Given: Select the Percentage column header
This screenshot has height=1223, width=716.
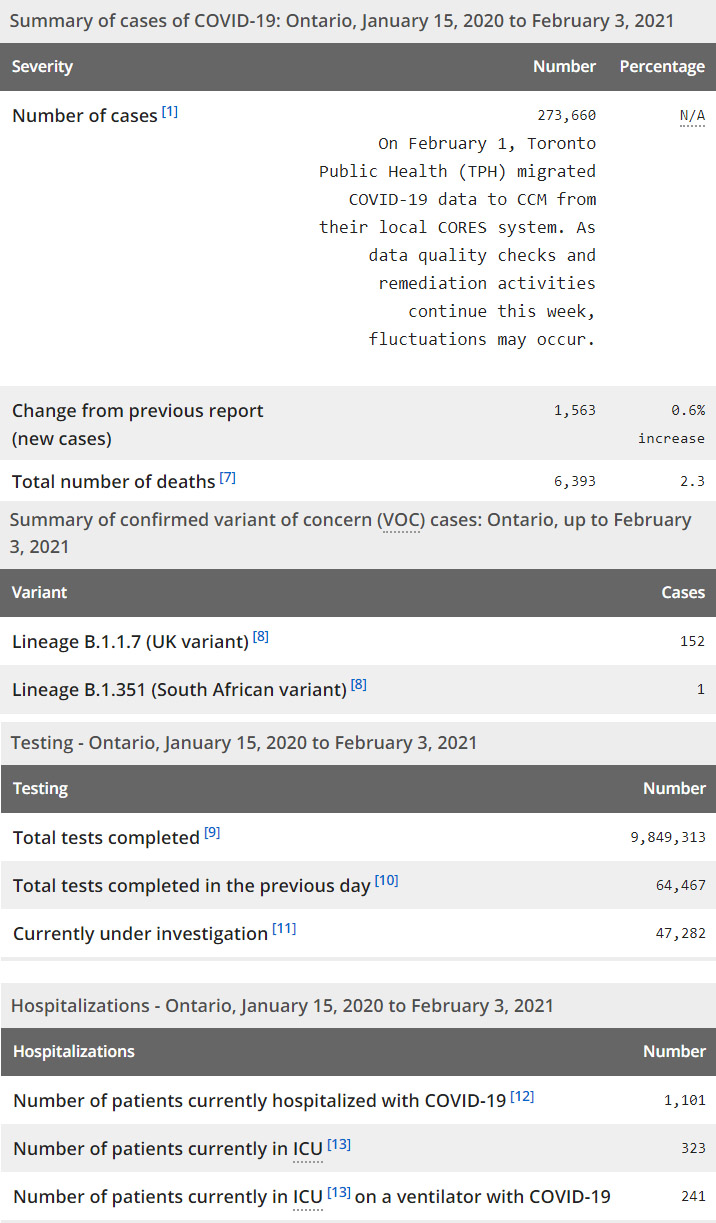Looking at the screenshot, I should point(662,67).
